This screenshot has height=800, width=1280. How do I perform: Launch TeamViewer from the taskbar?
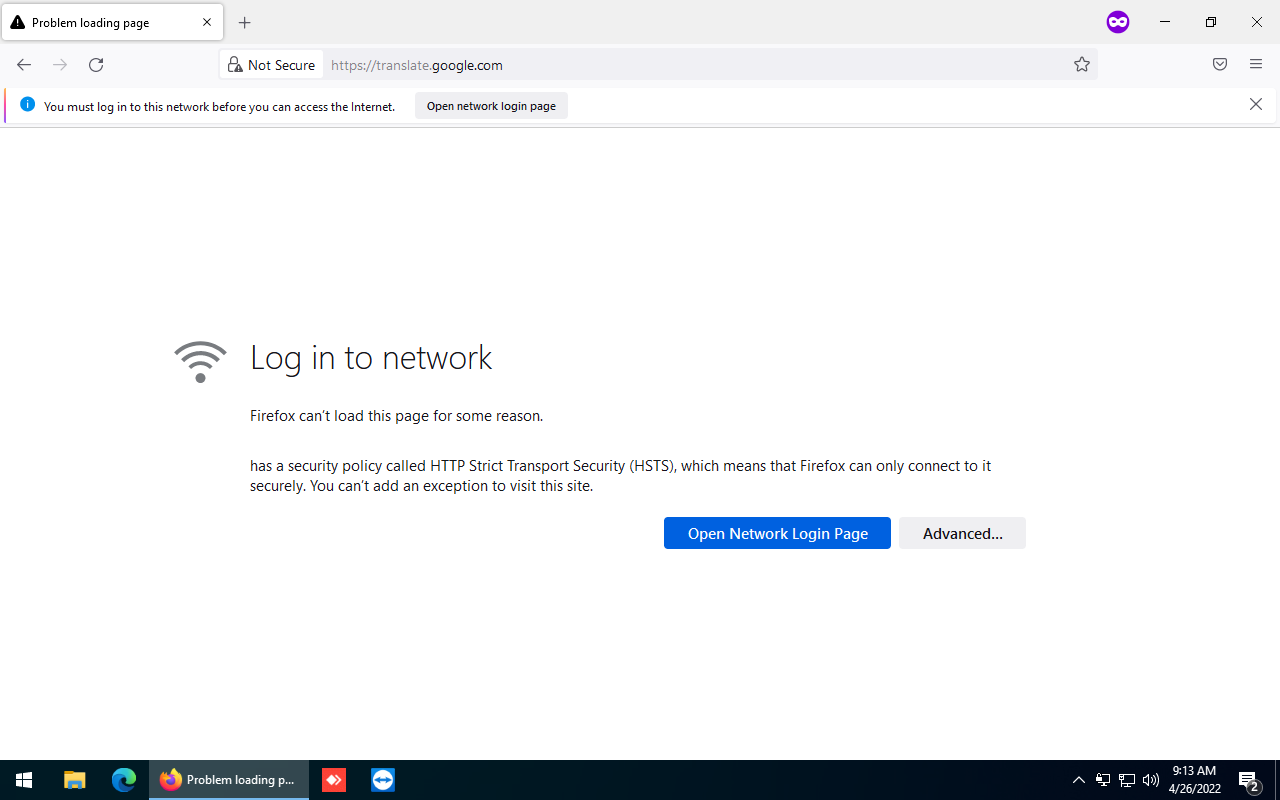pyautogui.click(x=383, y=780)
